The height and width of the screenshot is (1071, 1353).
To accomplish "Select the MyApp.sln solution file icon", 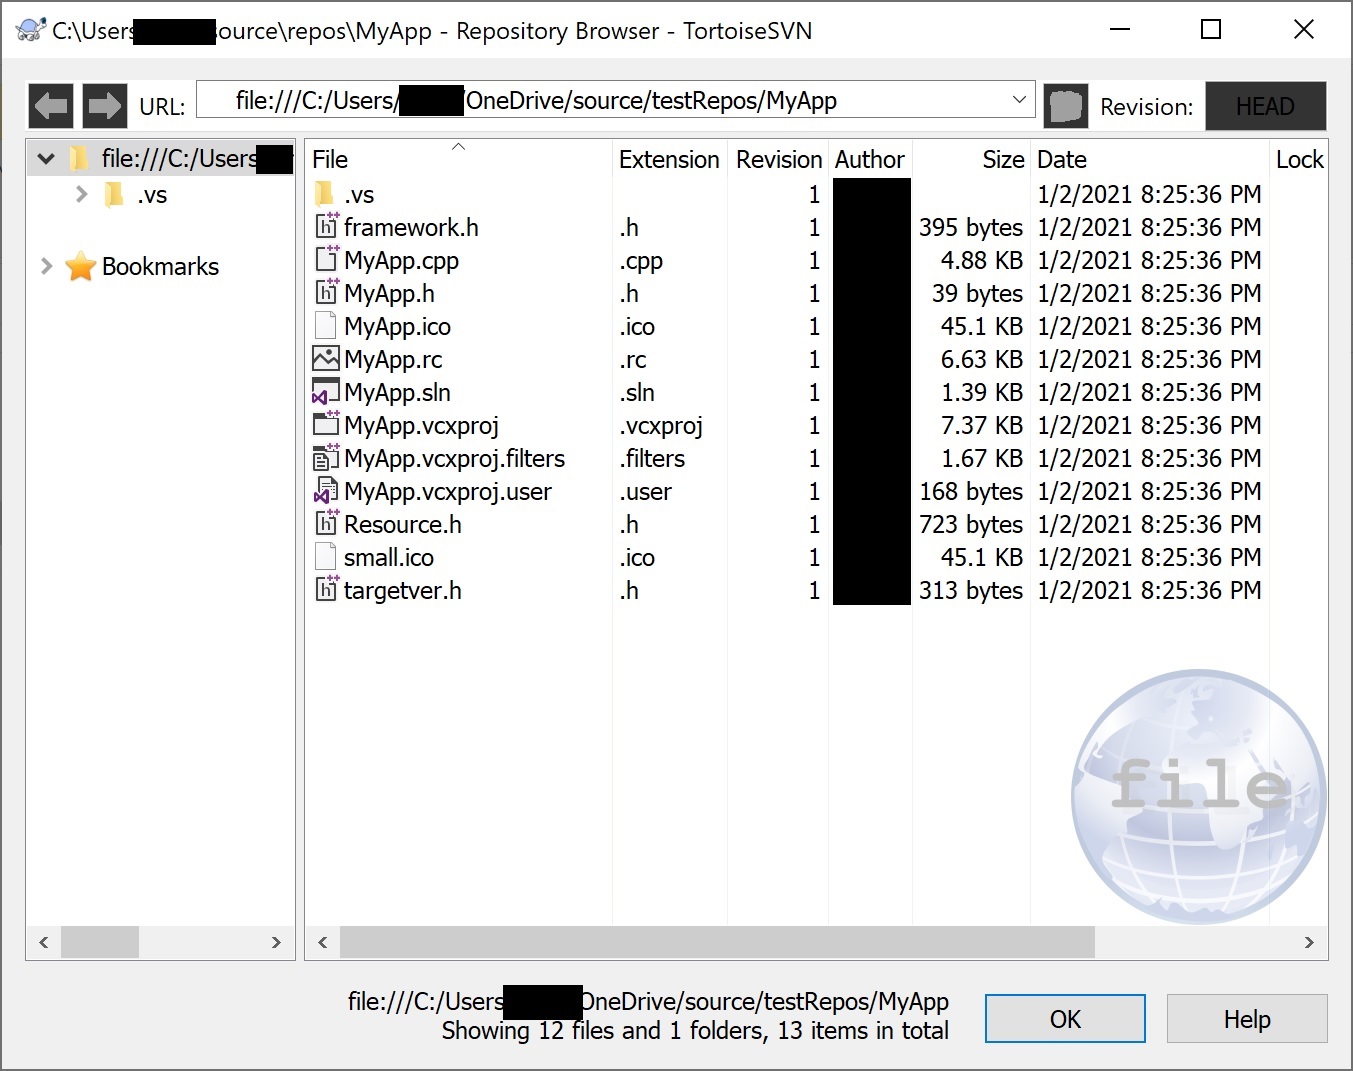I will coord(325,393).
